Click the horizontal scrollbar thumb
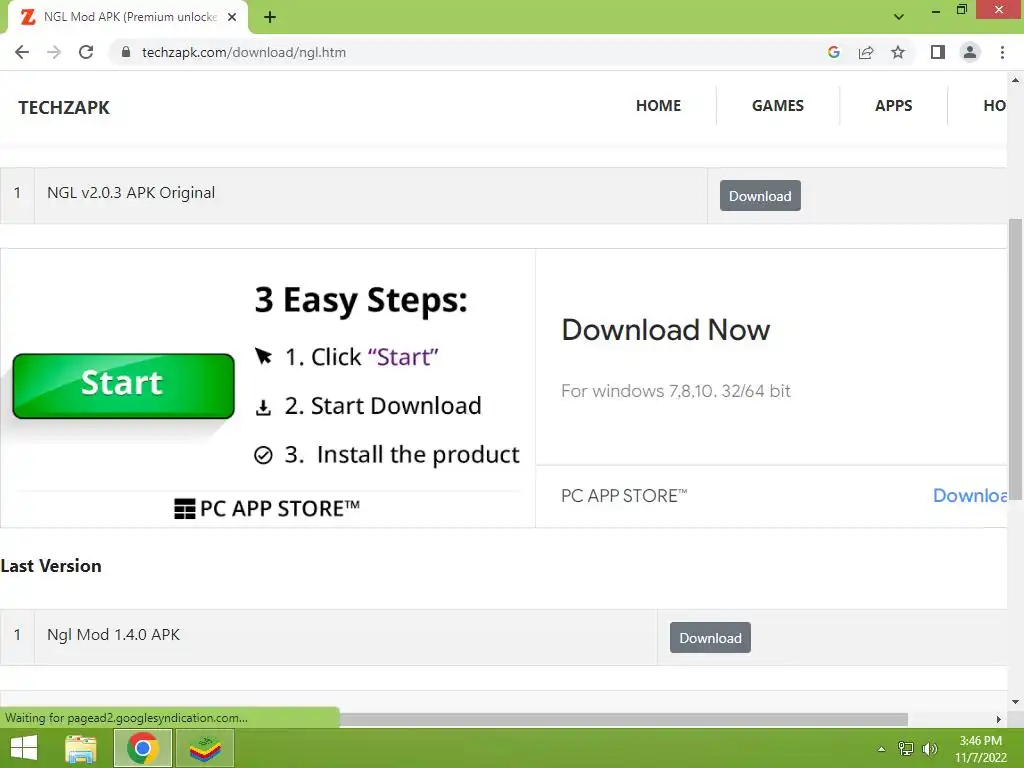 [624, 719]
